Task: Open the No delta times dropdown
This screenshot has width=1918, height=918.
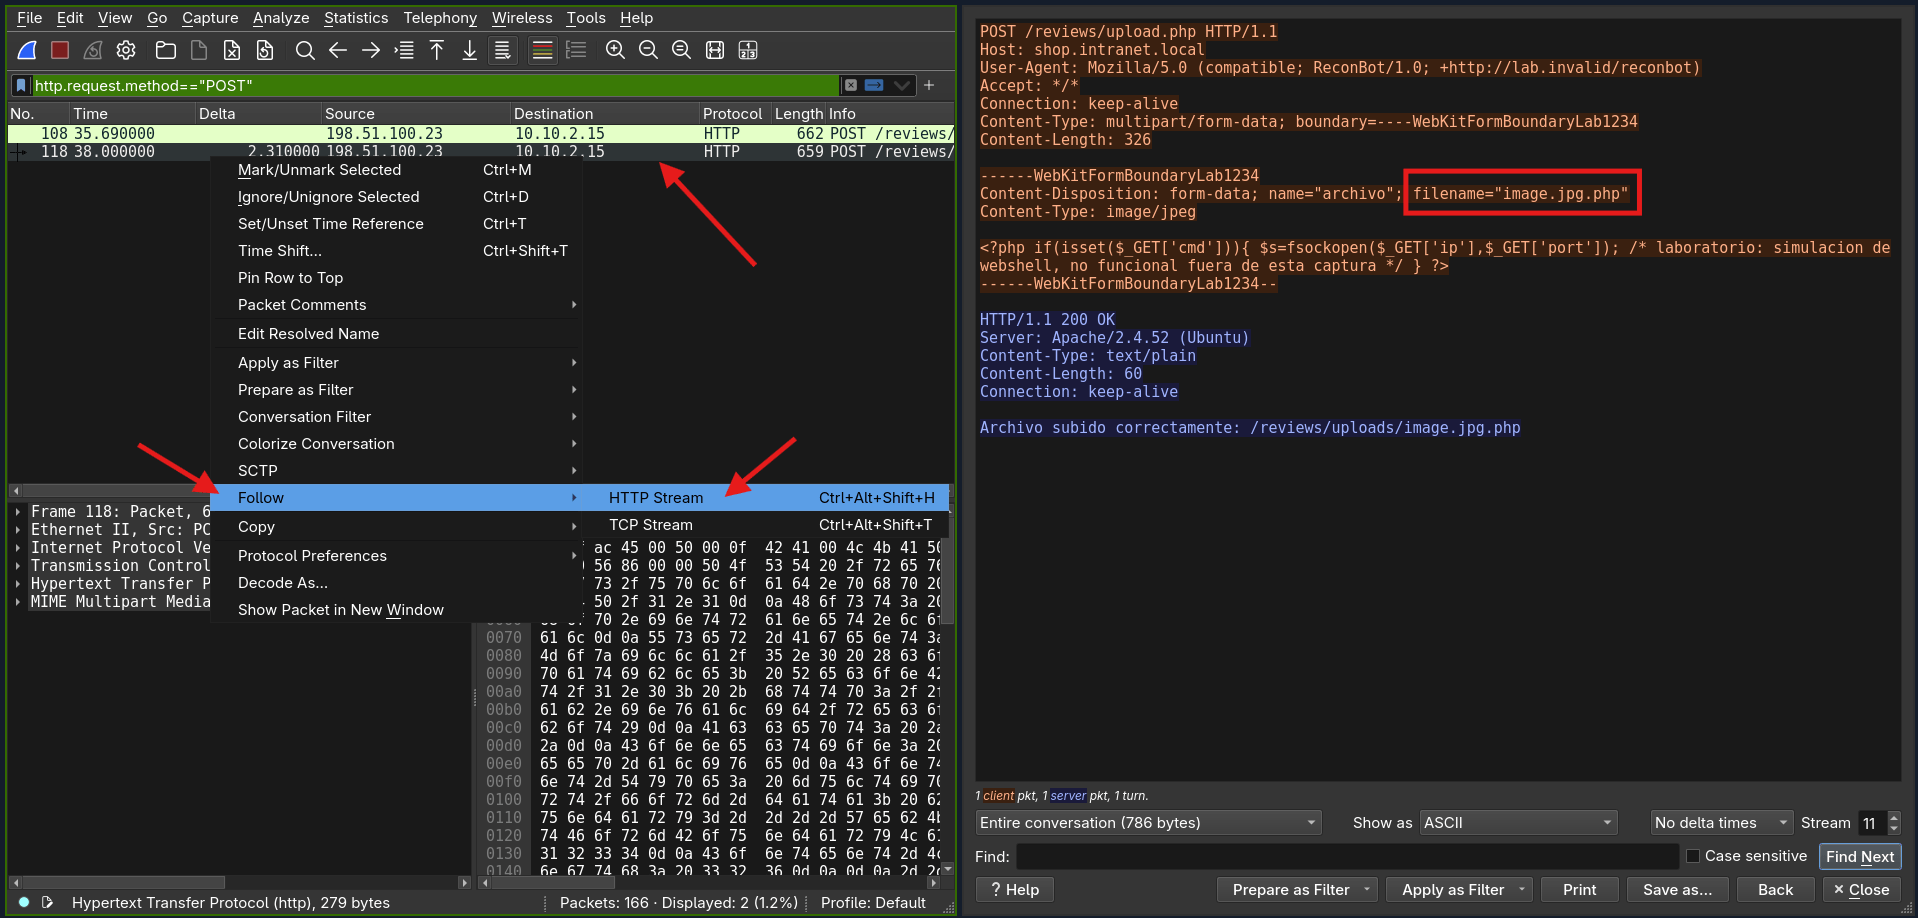Action: click(1721, 823)
